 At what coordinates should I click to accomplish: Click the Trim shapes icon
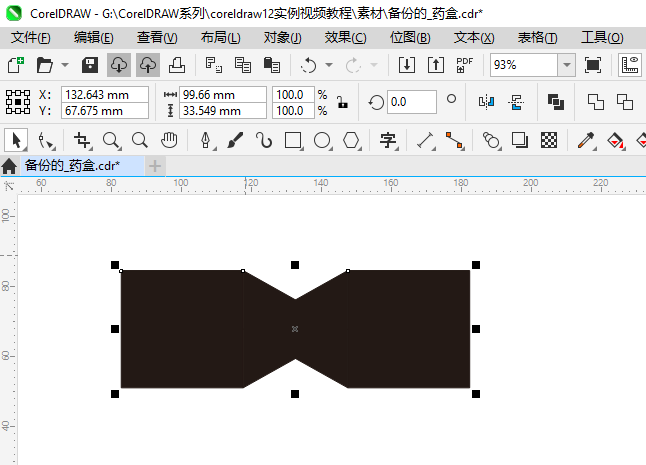[596, 102]
